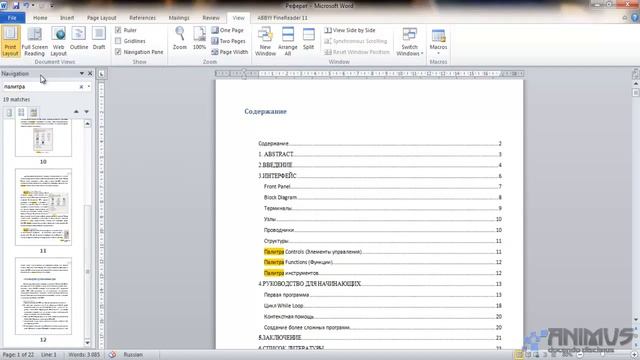Switch to the Review tab
Viewport: 640px width, 360px height.
[x=211, y=18]
